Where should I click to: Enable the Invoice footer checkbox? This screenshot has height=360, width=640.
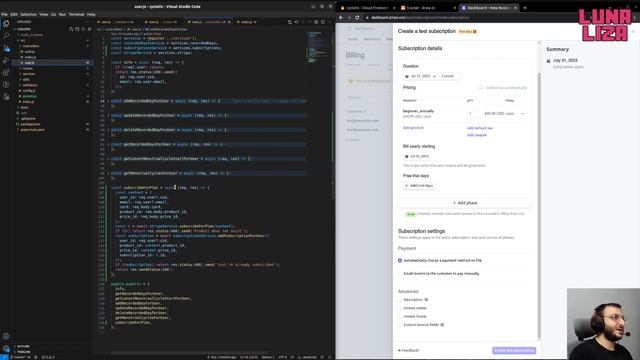400,316
